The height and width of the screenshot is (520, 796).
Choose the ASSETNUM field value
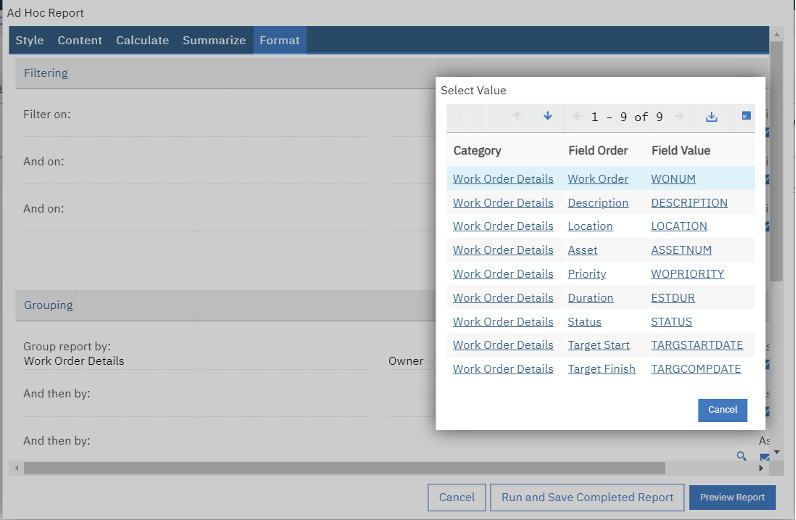pos(681,250)
